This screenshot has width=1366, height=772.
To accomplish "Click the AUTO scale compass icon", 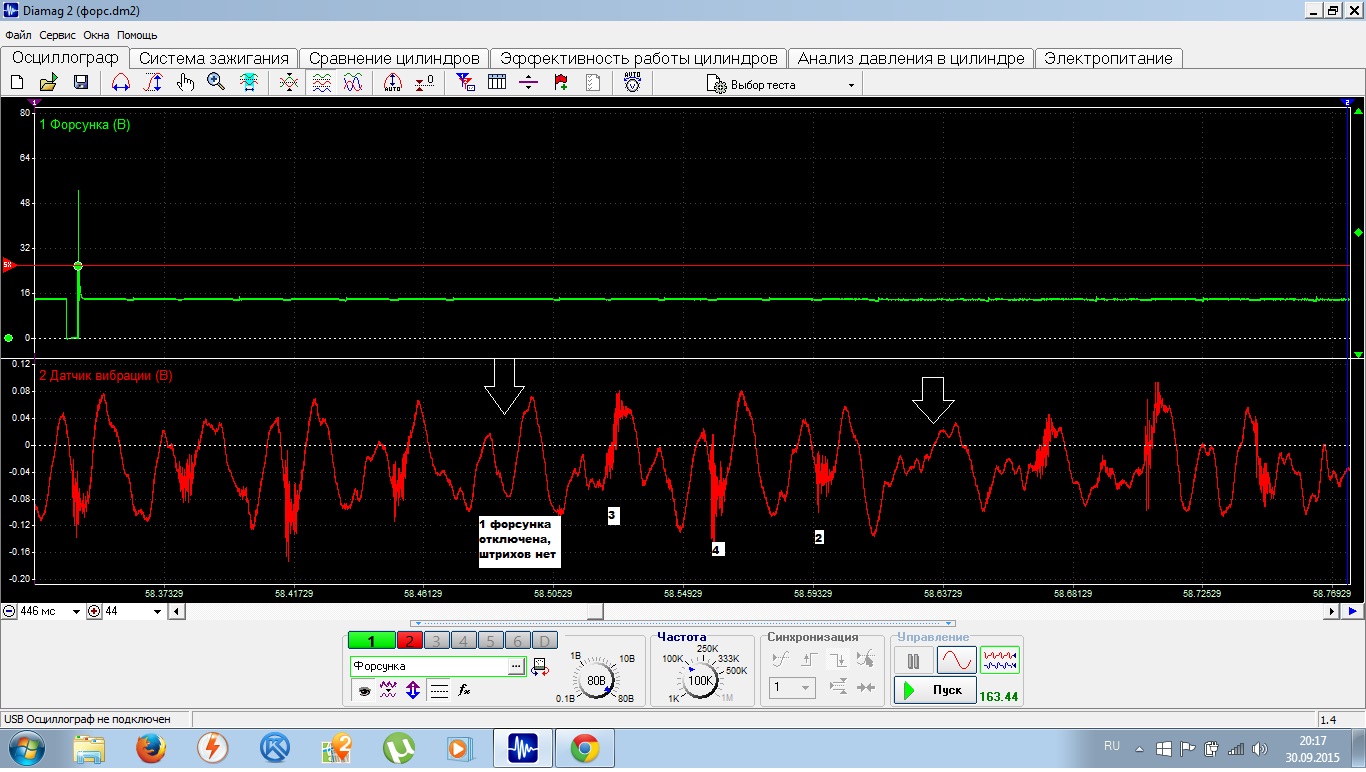I will [x=393, y=82].
